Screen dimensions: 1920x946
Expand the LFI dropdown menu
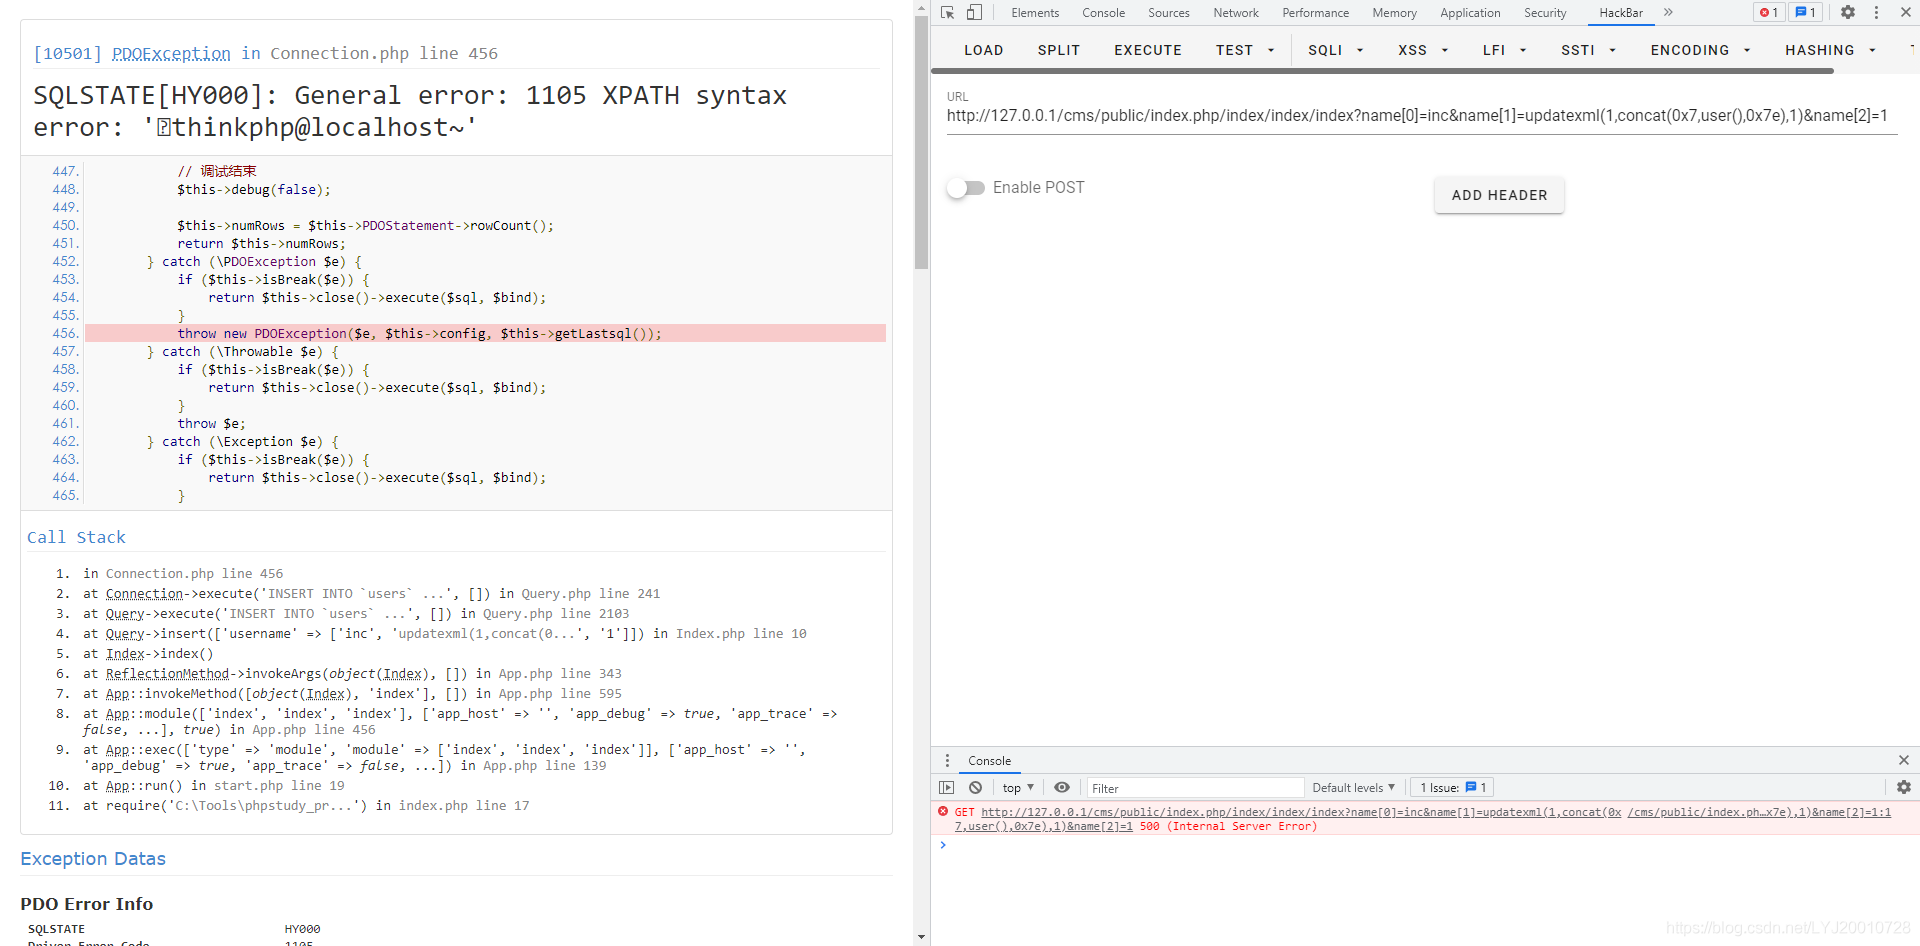pyautogui.click(x=1504, y=50)
